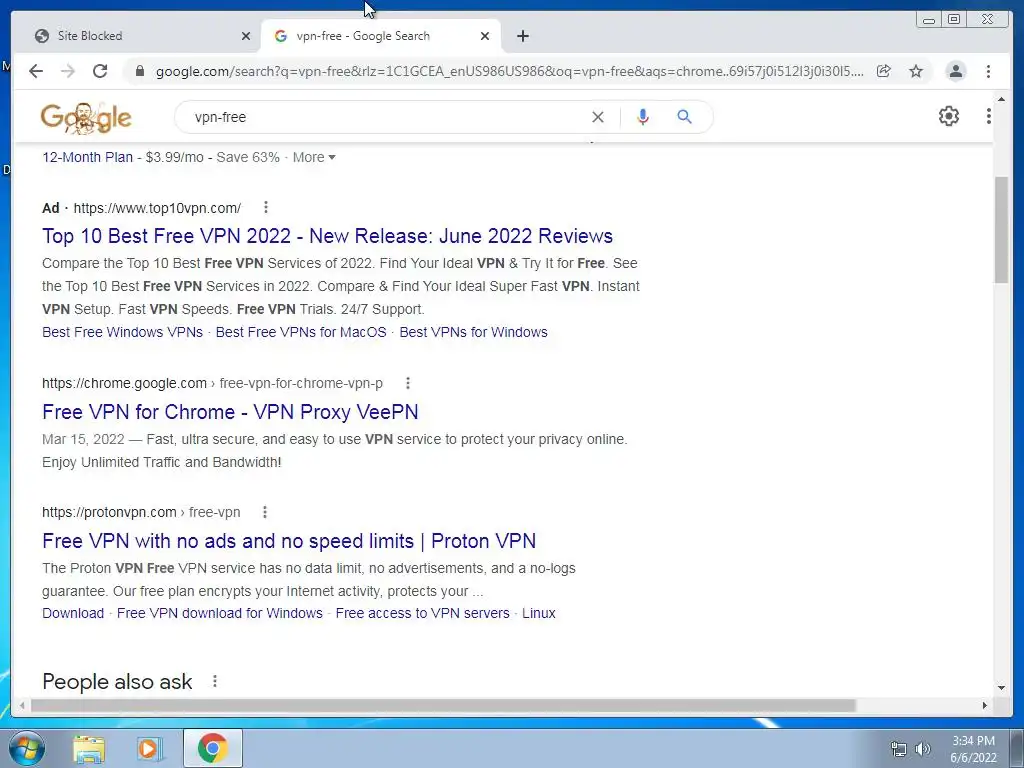Start a voice search with the microphone
1024x768 pixels.
tap(643, 117)
